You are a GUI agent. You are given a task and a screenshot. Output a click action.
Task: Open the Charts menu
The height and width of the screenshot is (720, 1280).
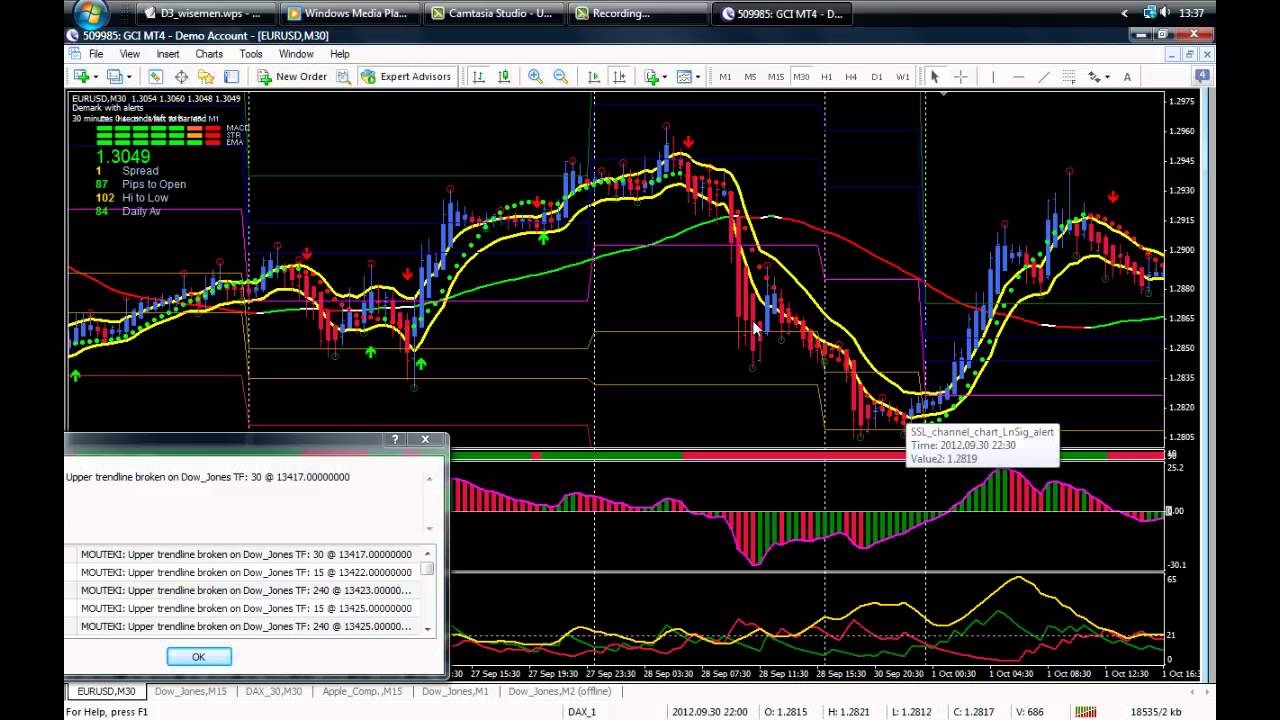click(x=209, y=54)
